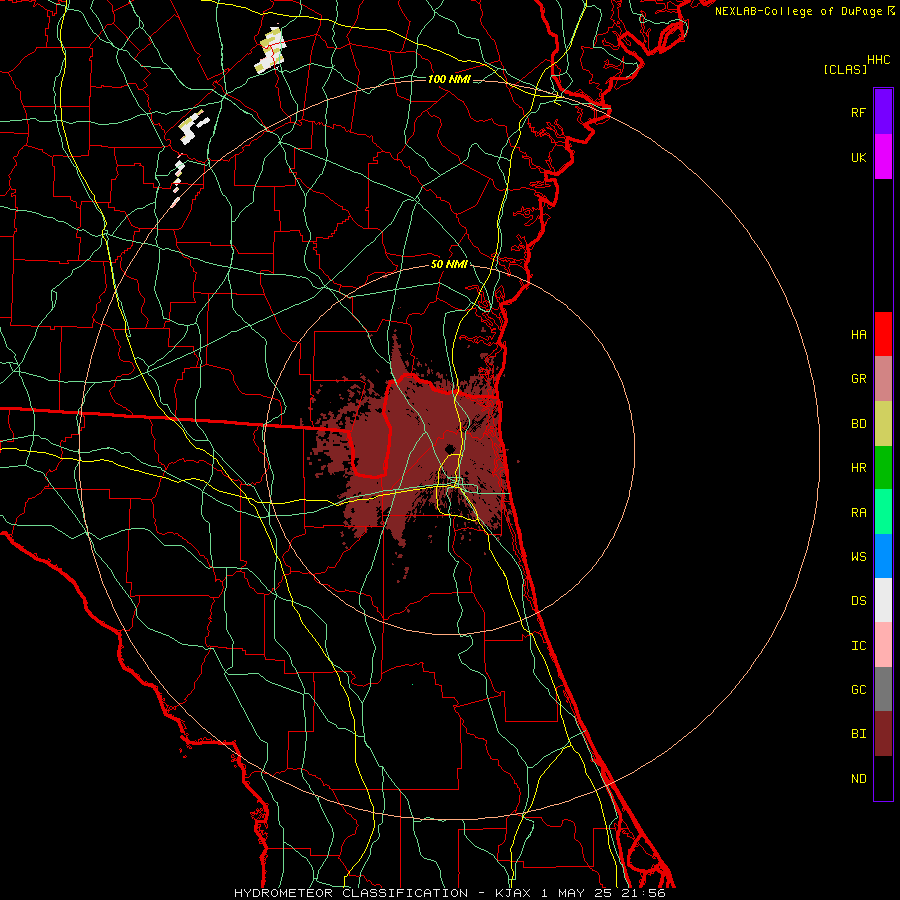Click the Hydrometeor Classification KJAX caption

449,893
